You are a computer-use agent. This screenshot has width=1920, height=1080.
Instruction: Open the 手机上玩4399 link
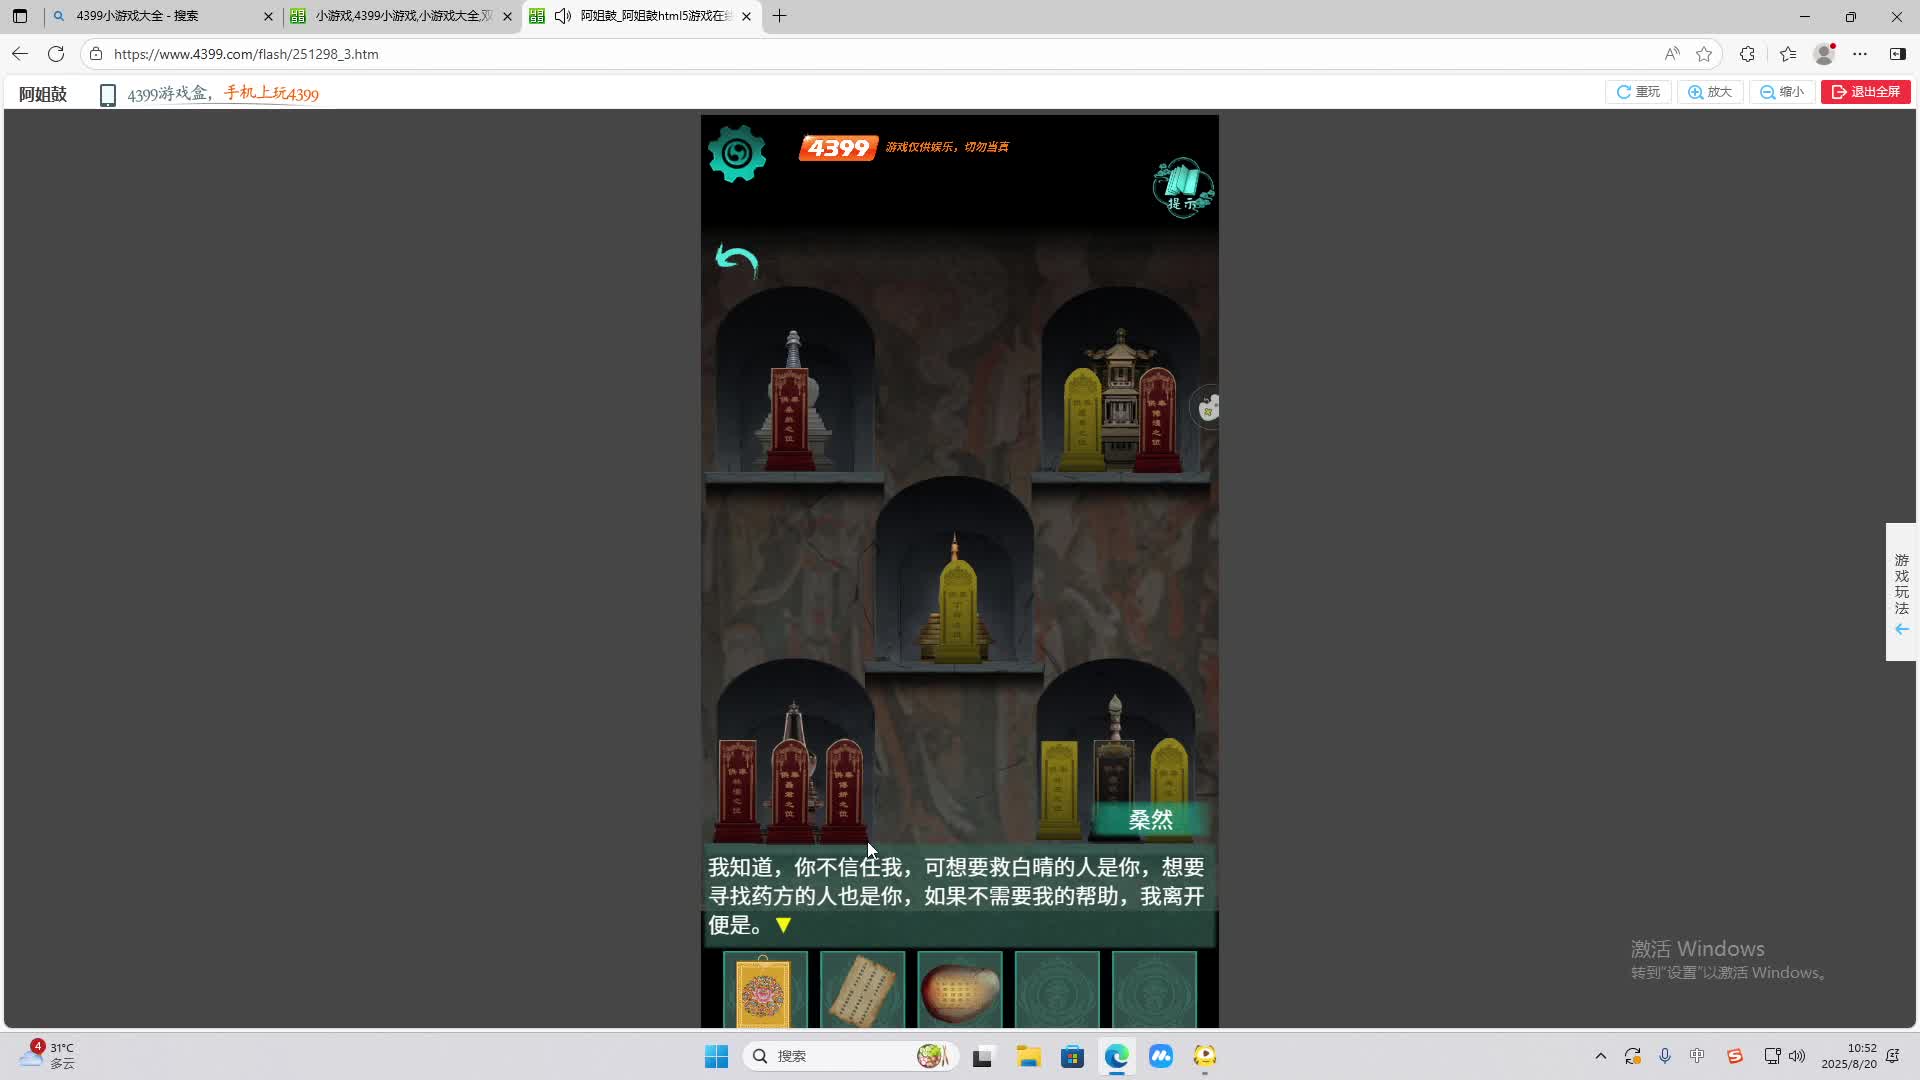[271, 94]
